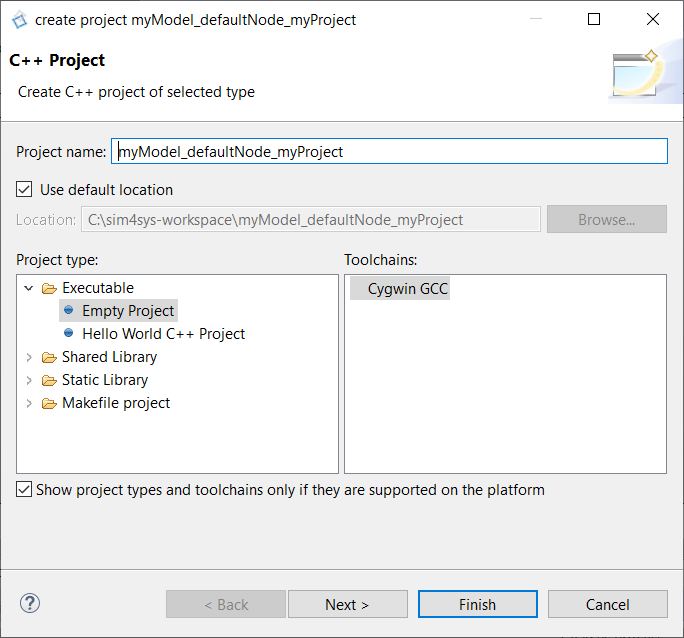This screenshot has height=638, width=684.
Task: Expand the Static Library node
Action: click(29, 380)
